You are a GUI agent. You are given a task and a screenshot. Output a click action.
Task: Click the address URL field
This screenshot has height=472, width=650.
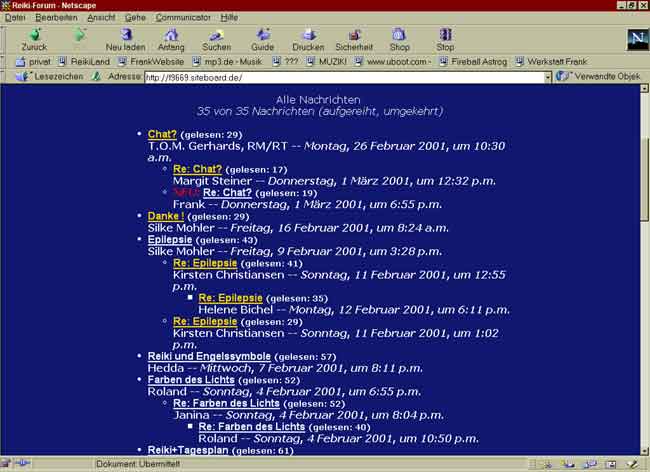coord(344,77)
